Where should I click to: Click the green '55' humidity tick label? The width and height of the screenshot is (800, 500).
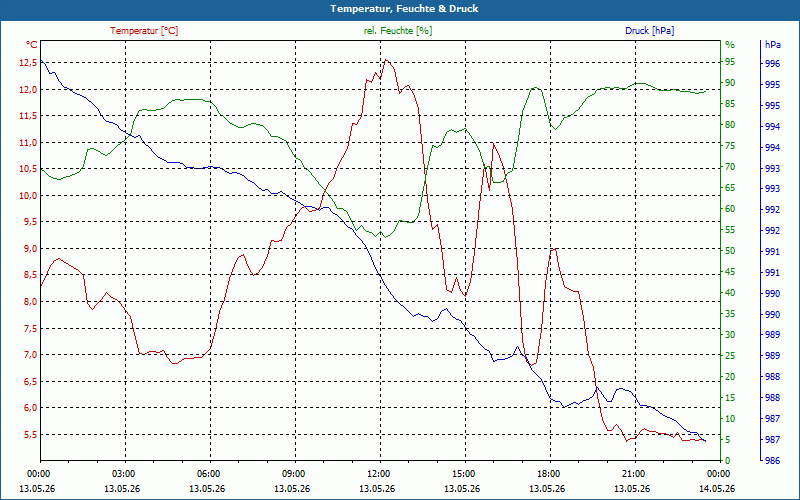(x=730, y=230)
